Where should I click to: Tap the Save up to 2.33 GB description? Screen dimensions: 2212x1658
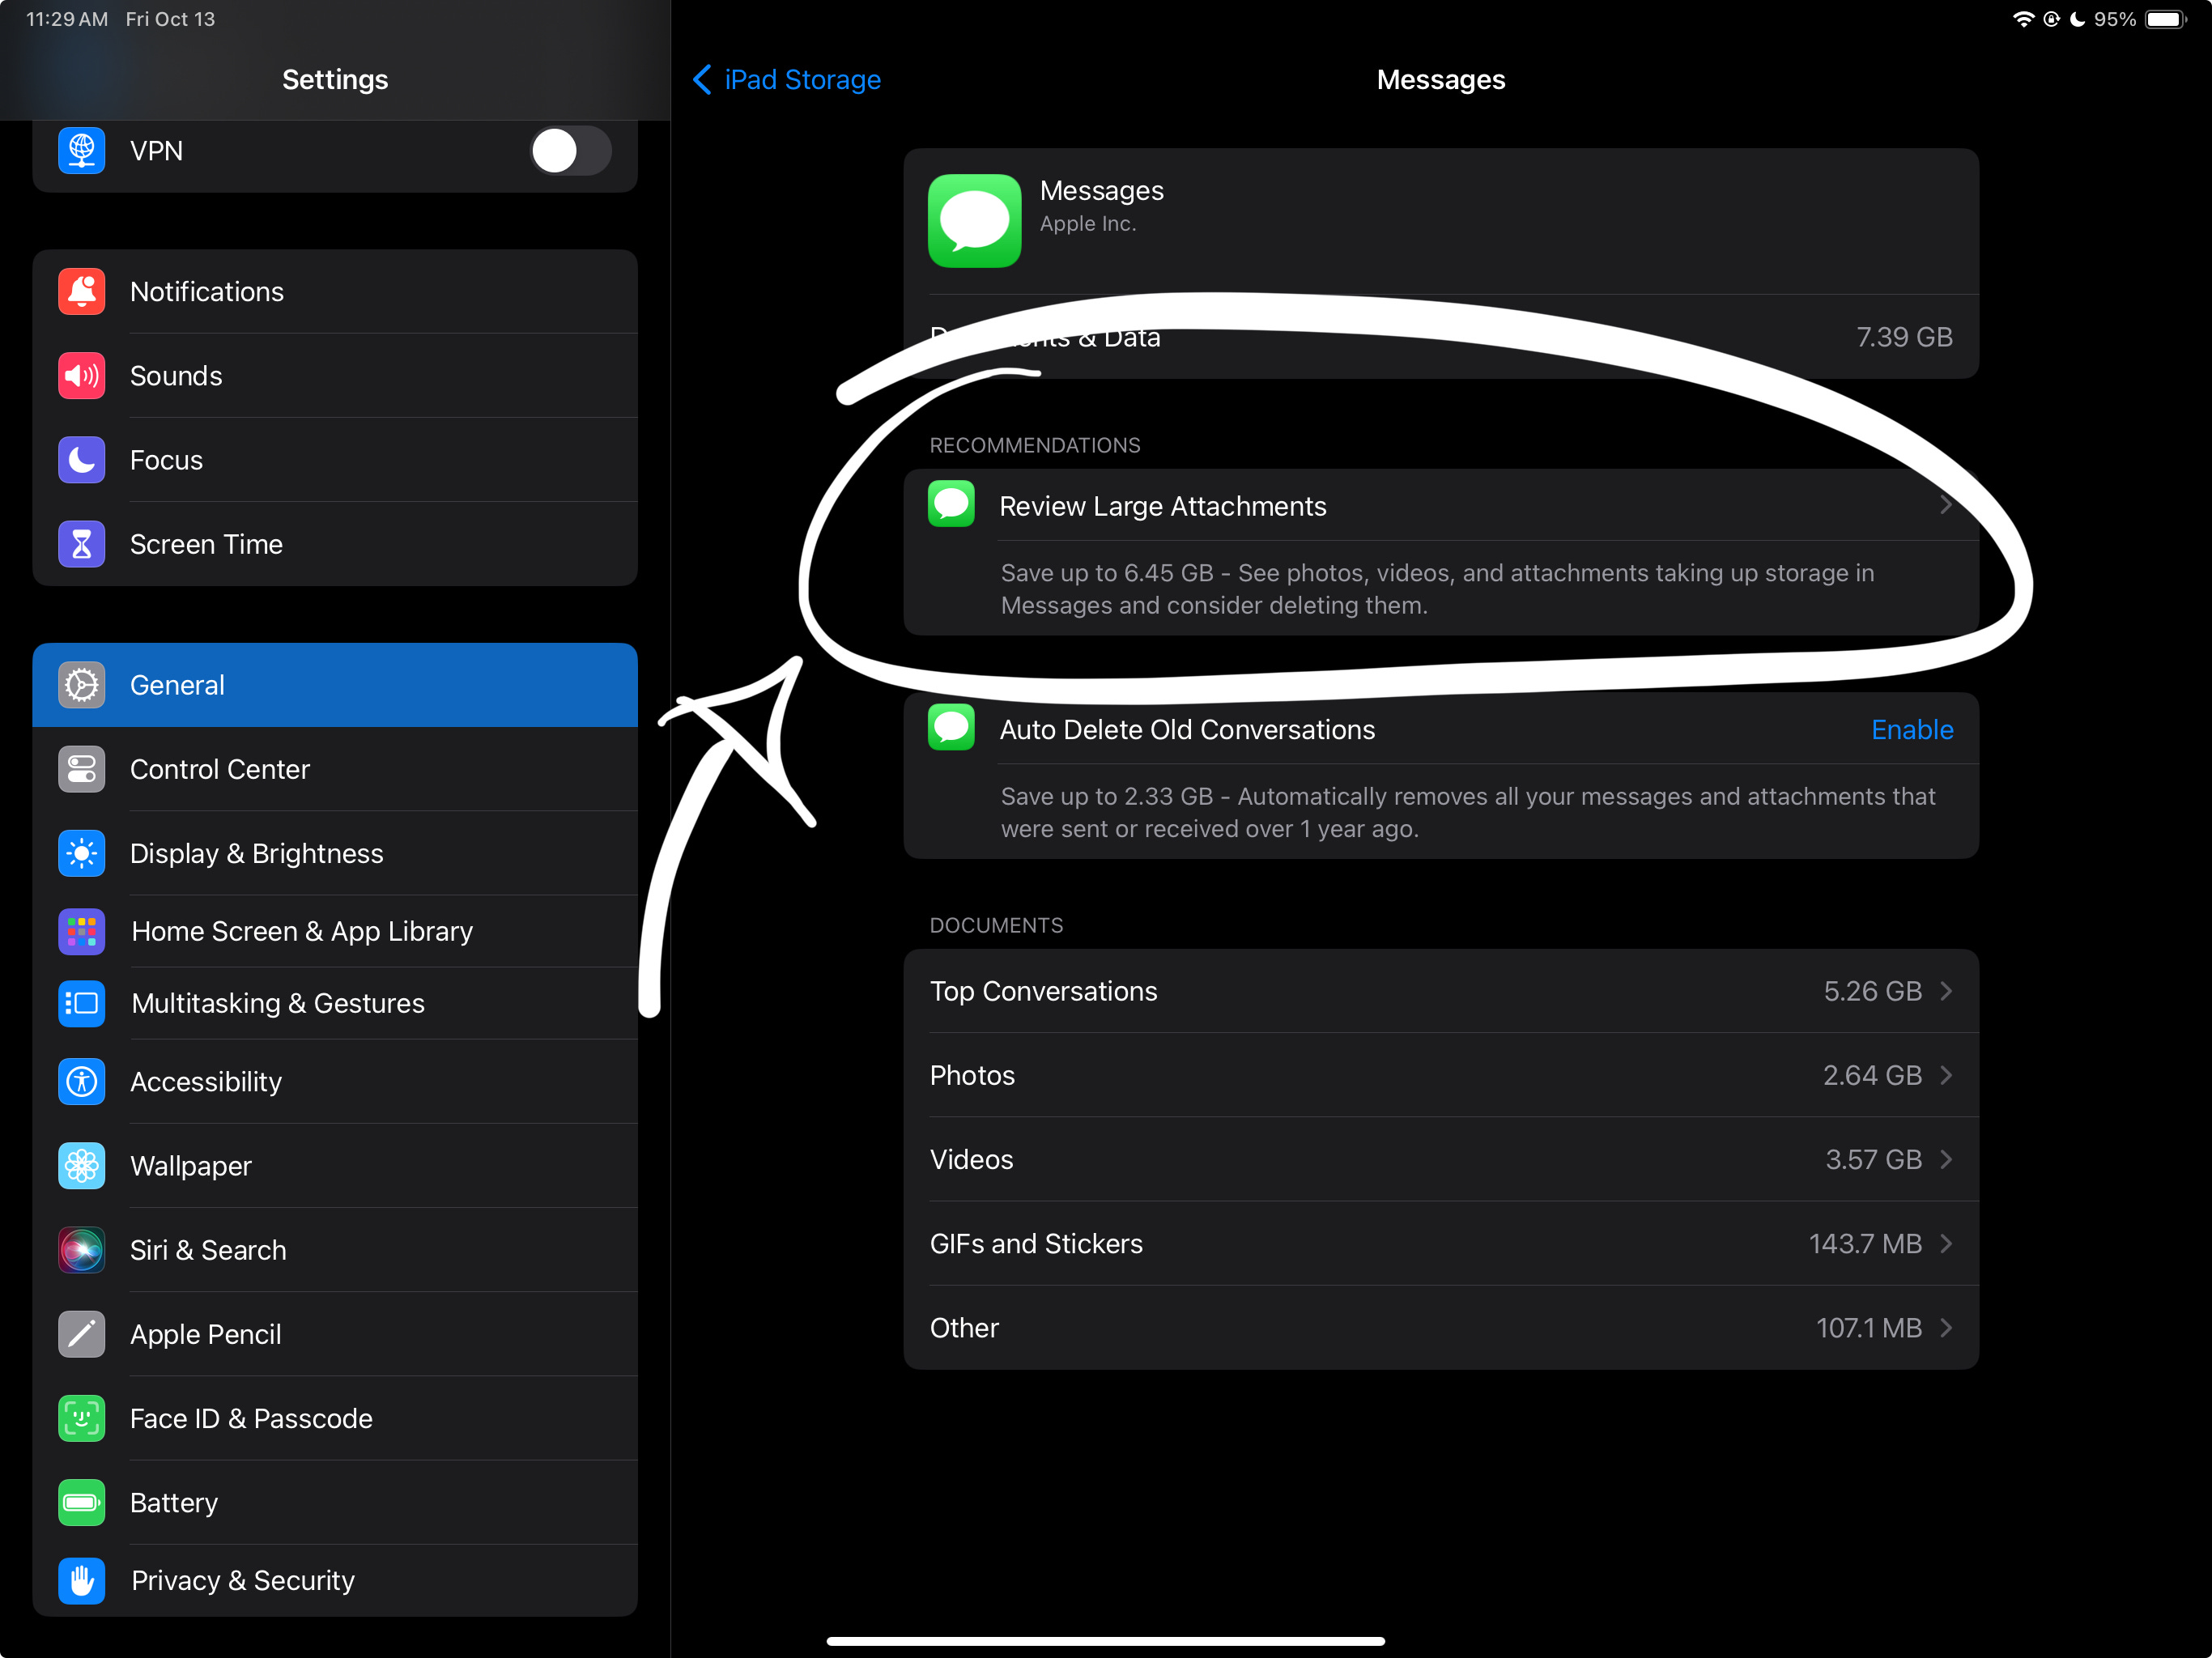1468,812
